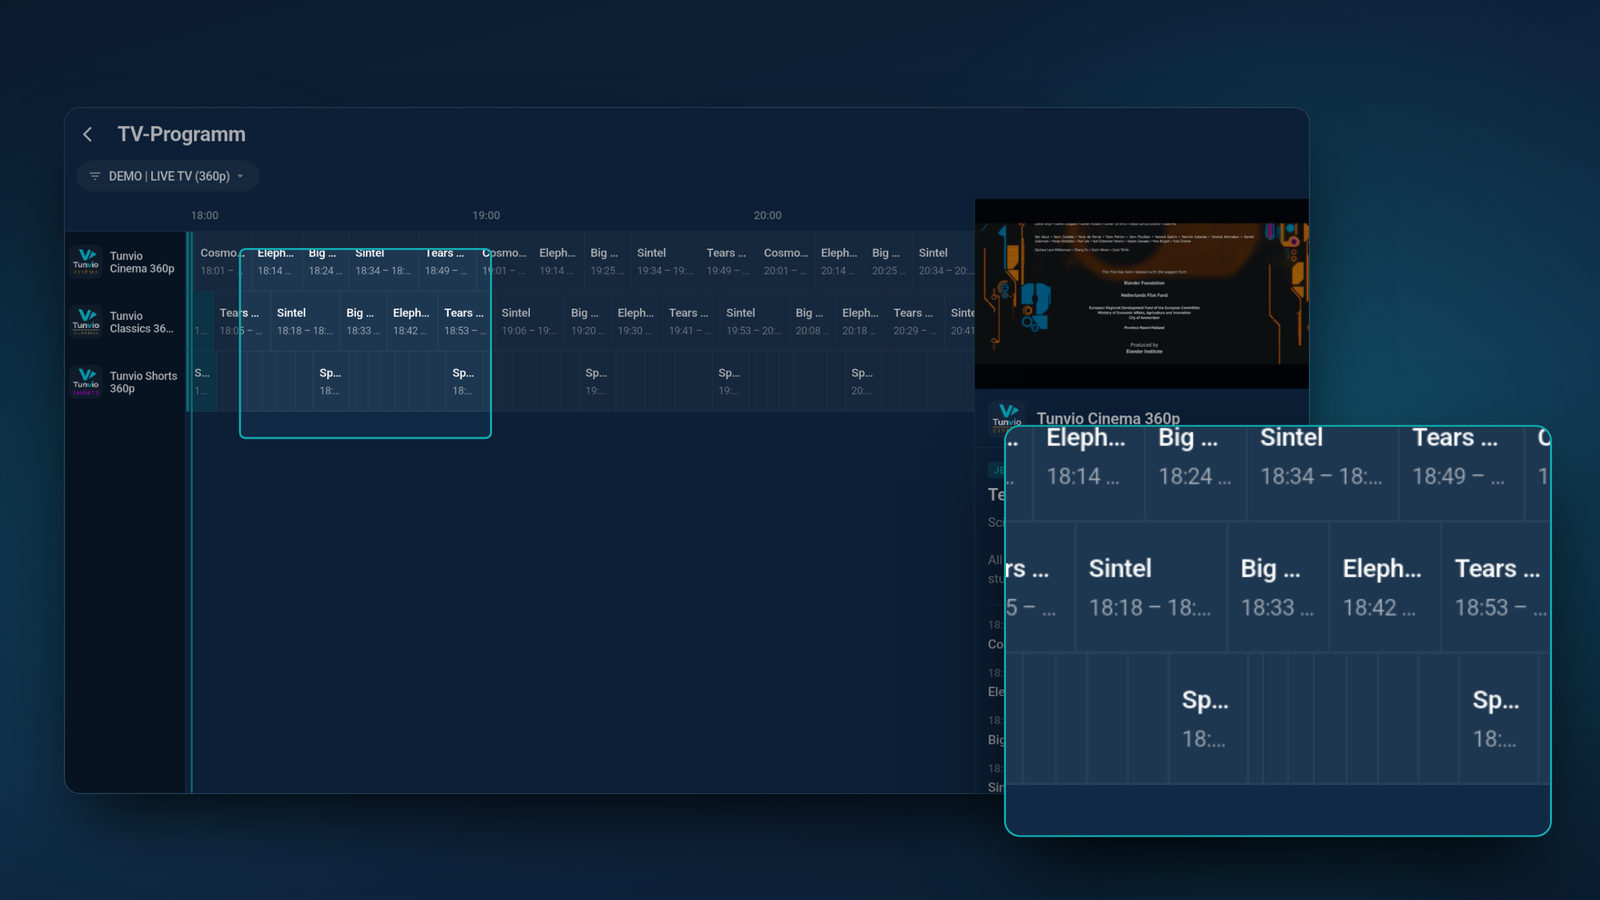Open the Big ... program at 19:20
The image size is (1600, 900).
pos(587,322)
